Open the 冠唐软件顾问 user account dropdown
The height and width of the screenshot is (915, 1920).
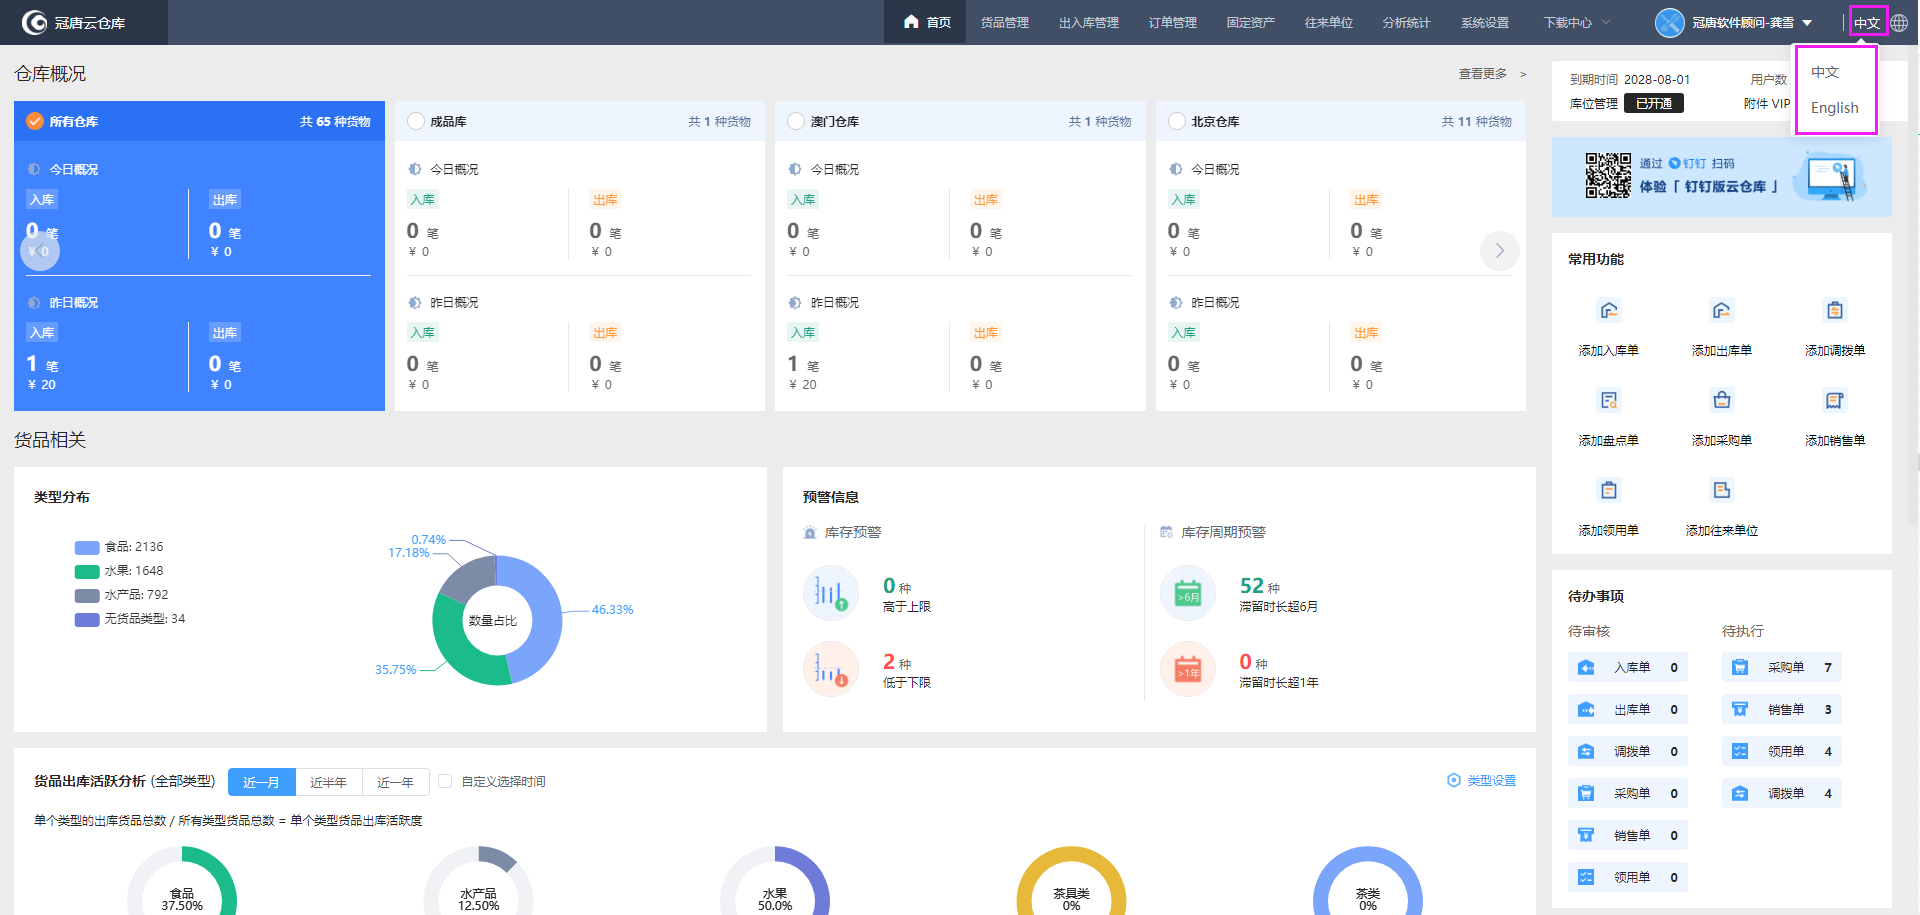(x=1735, y=22)
